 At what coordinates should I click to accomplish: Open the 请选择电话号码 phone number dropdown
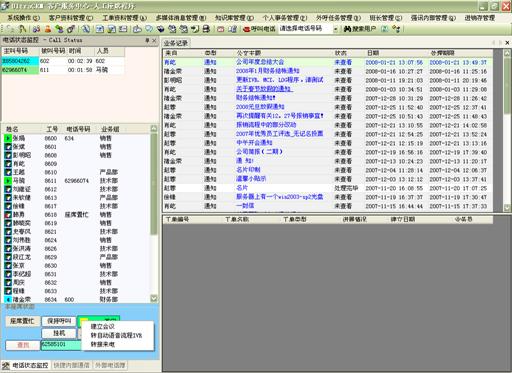click(x=335, y=29)
